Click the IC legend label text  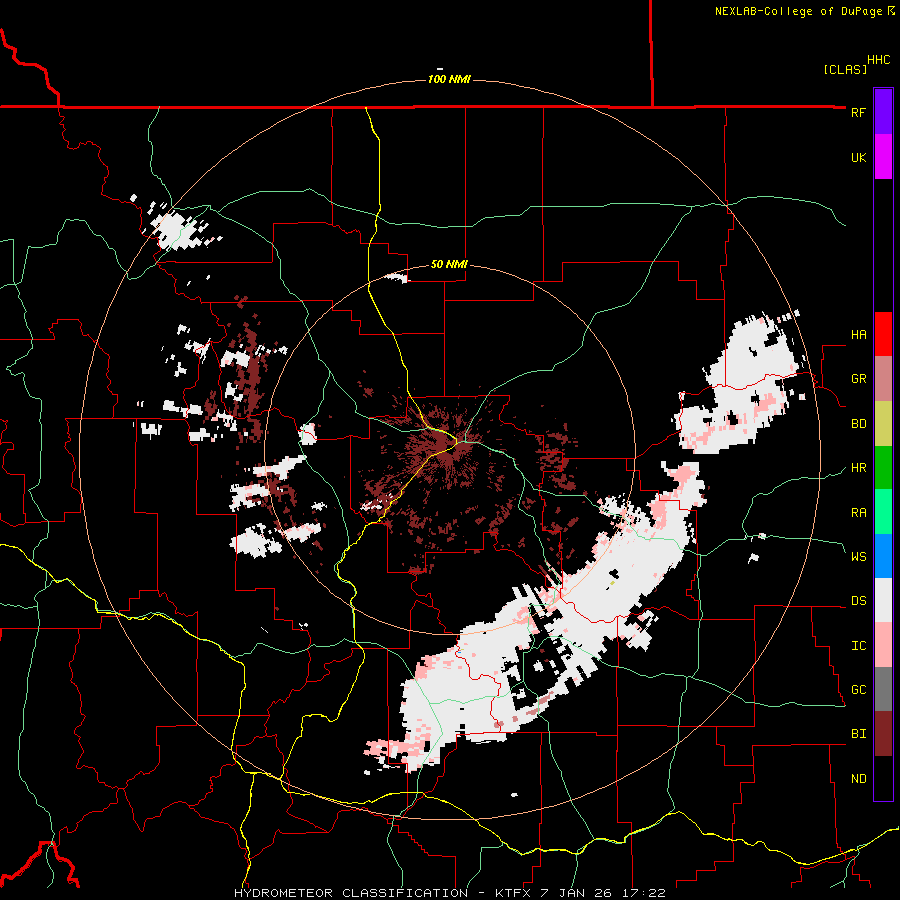tap(858, 646)
